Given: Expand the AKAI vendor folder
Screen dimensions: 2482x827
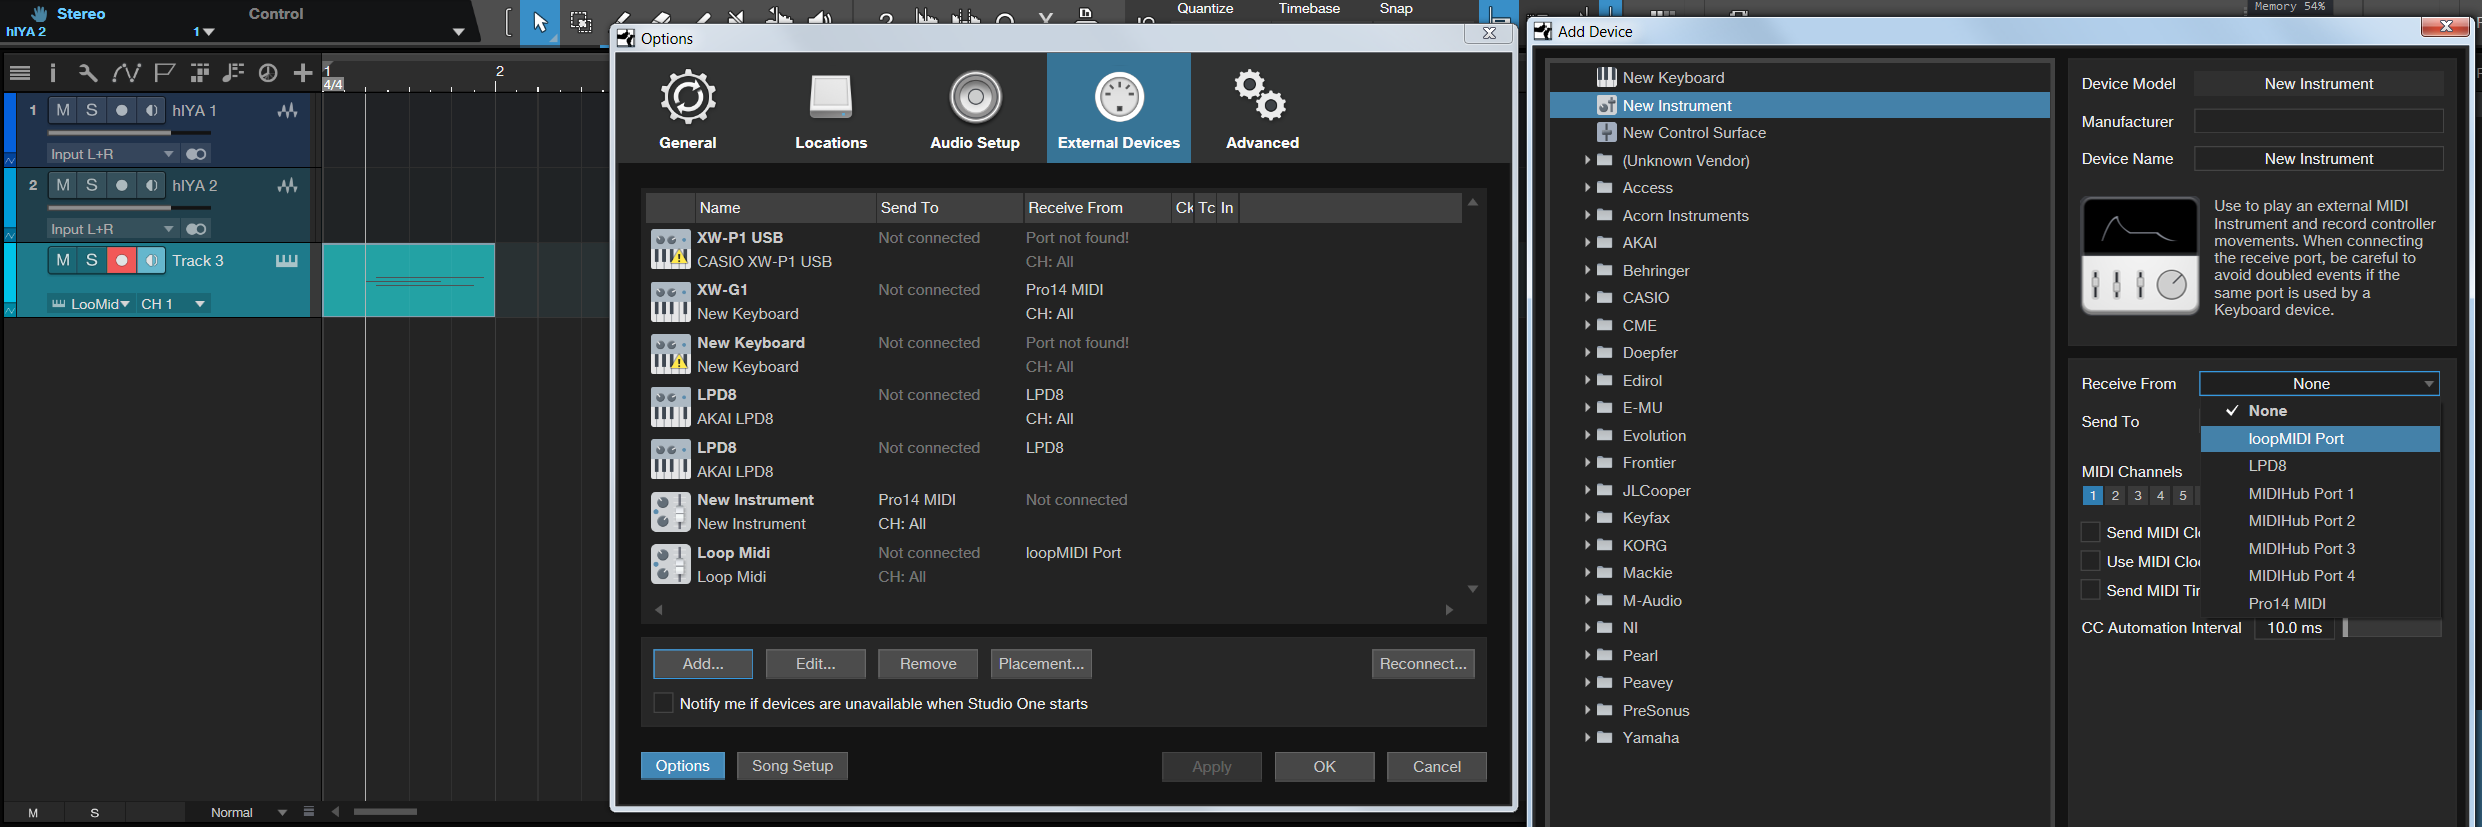Looking at the screenshot, I should coord(1587,243).
